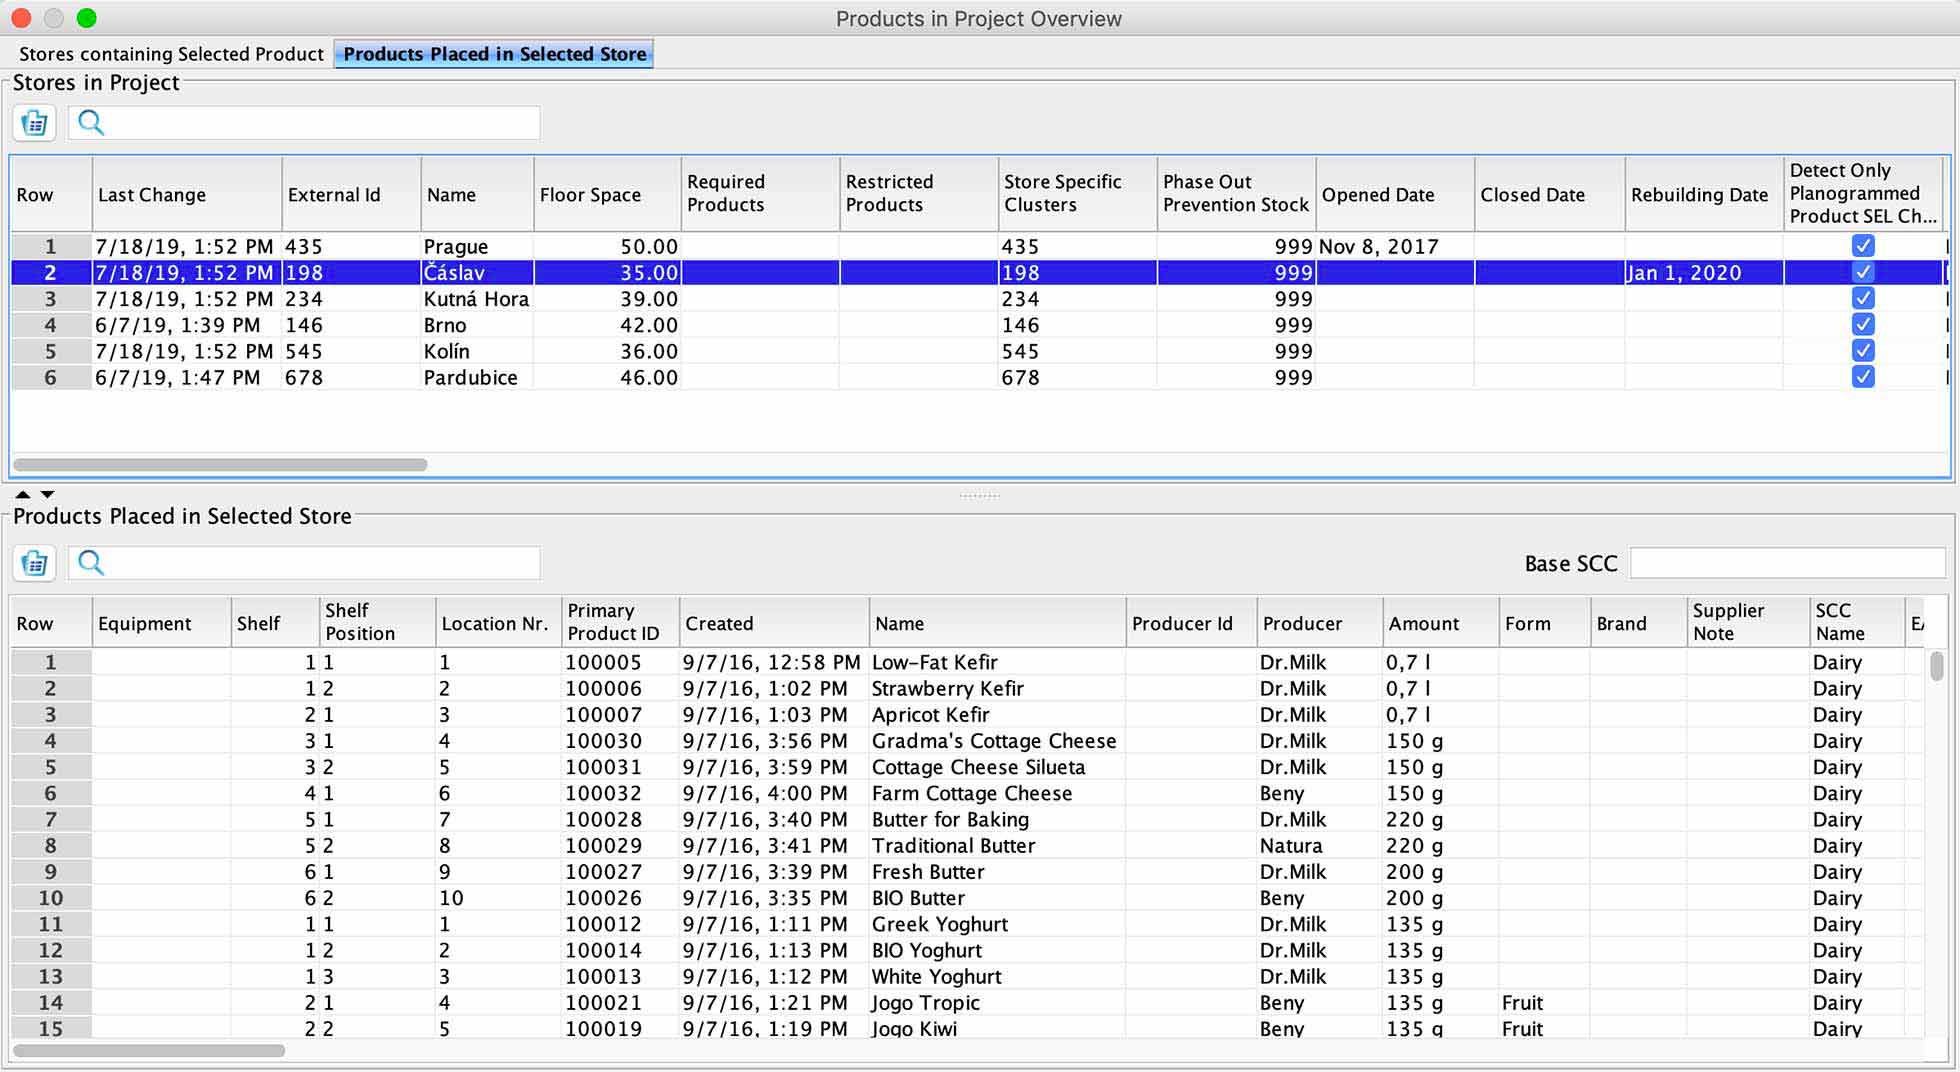The height and width of the screenshot is (1072, 1960).
Task: Switch to Stores containing Selected Product tab
Action: tap(171, 54)
